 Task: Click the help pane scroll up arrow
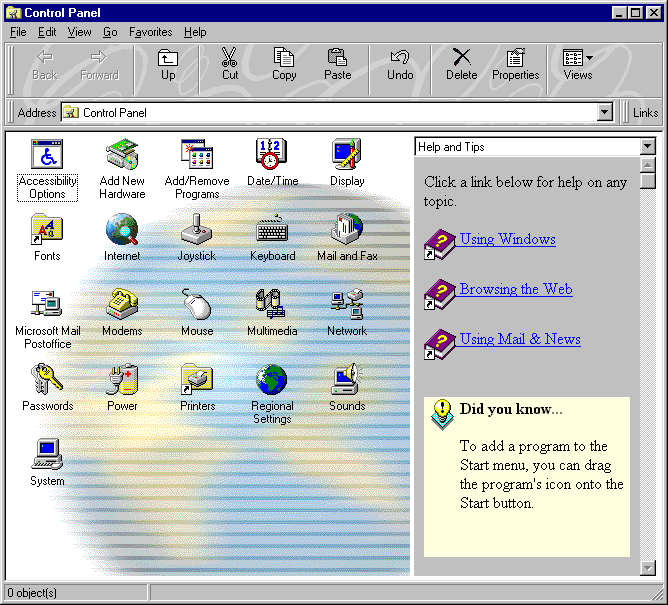(x=648, y=165)
